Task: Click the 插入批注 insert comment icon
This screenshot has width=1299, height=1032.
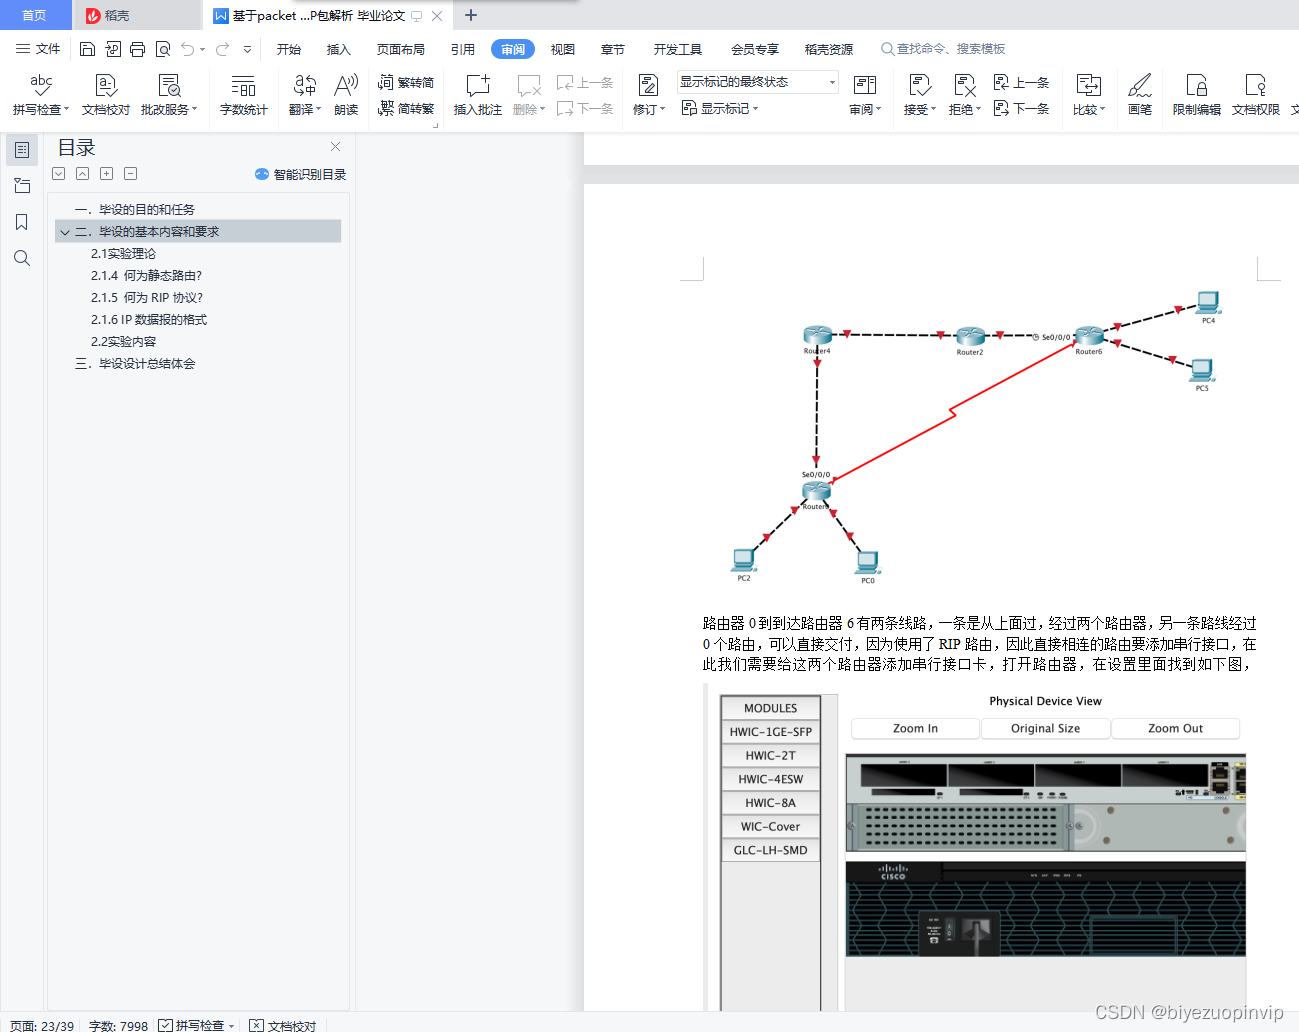Action: [478, 86]
